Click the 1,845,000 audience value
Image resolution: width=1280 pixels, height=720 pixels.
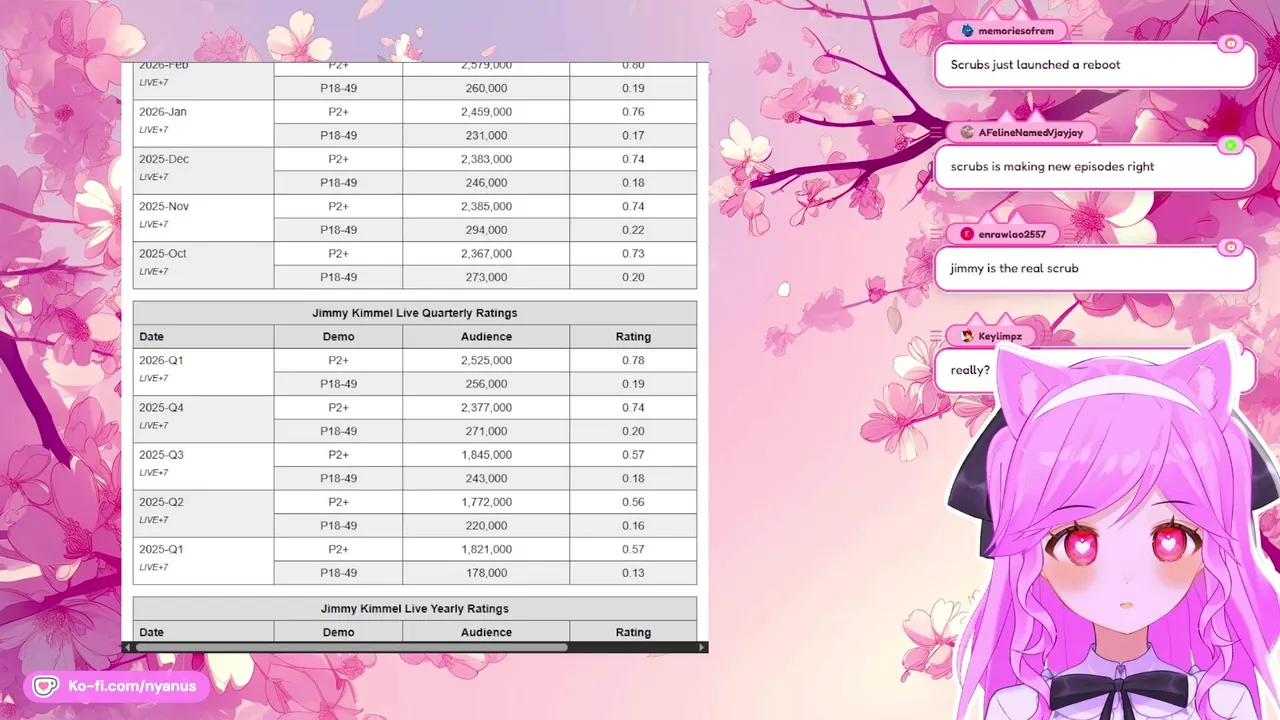486,455
